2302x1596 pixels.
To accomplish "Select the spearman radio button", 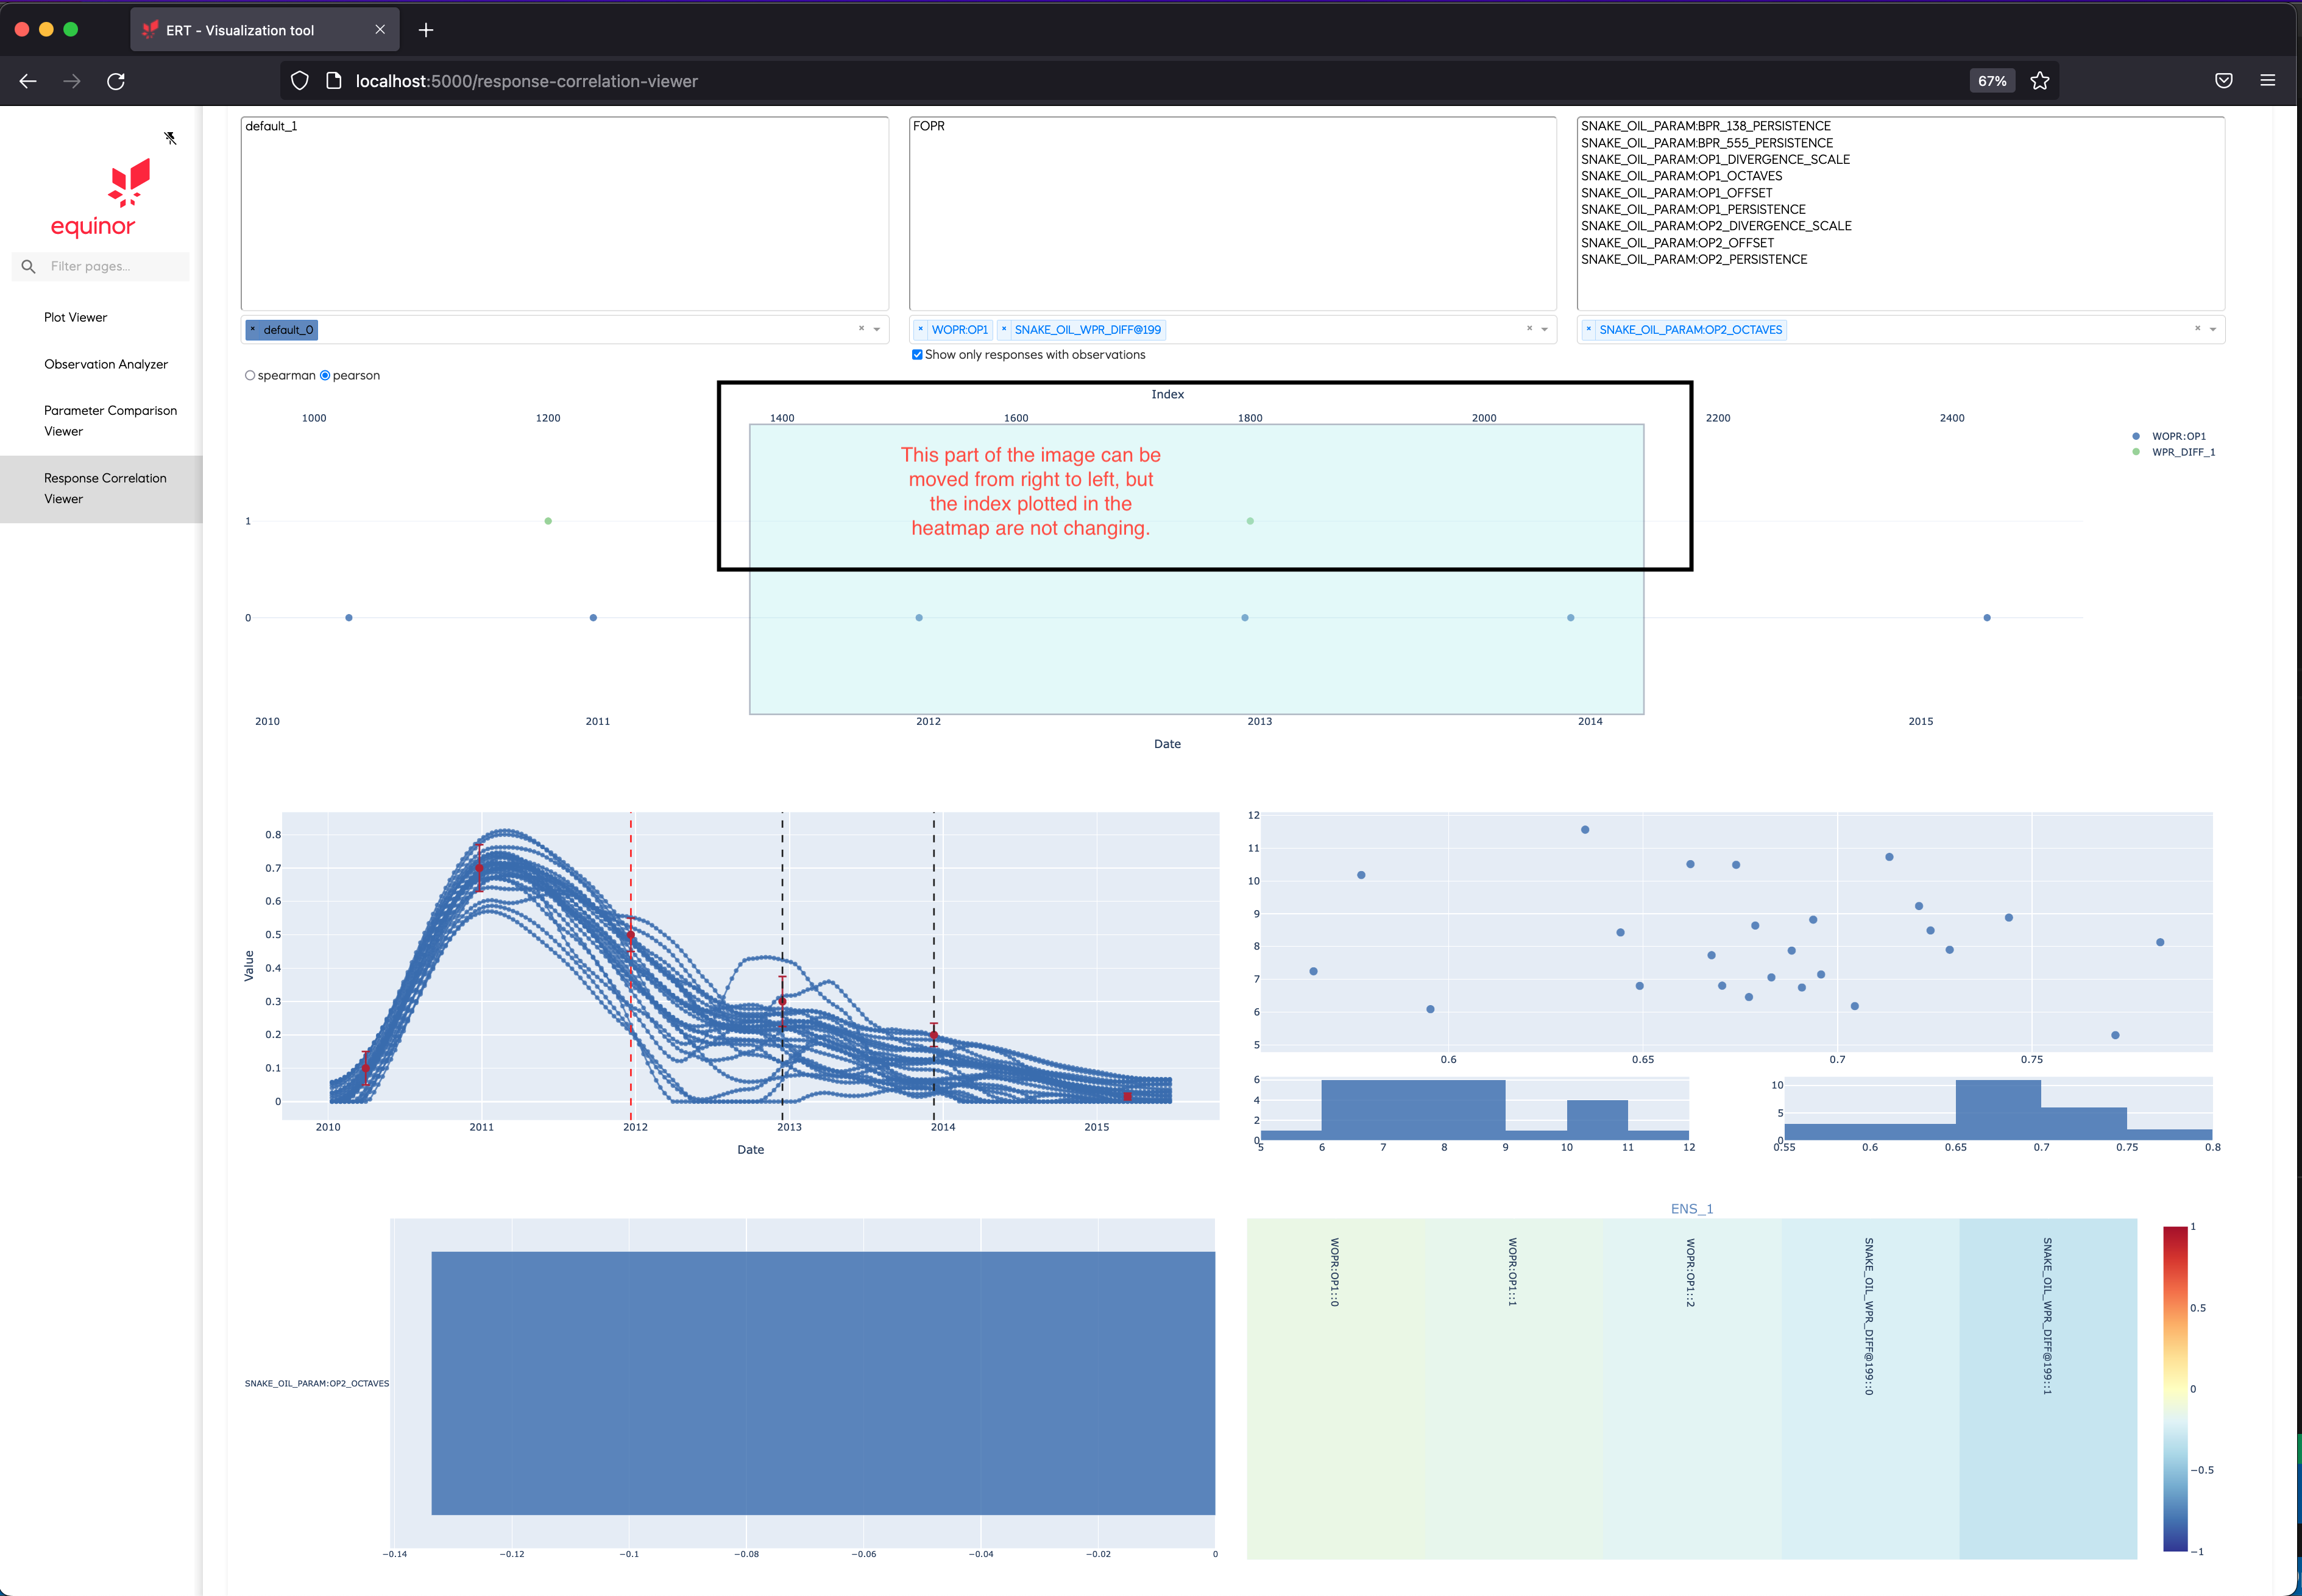I will (250, 376).
